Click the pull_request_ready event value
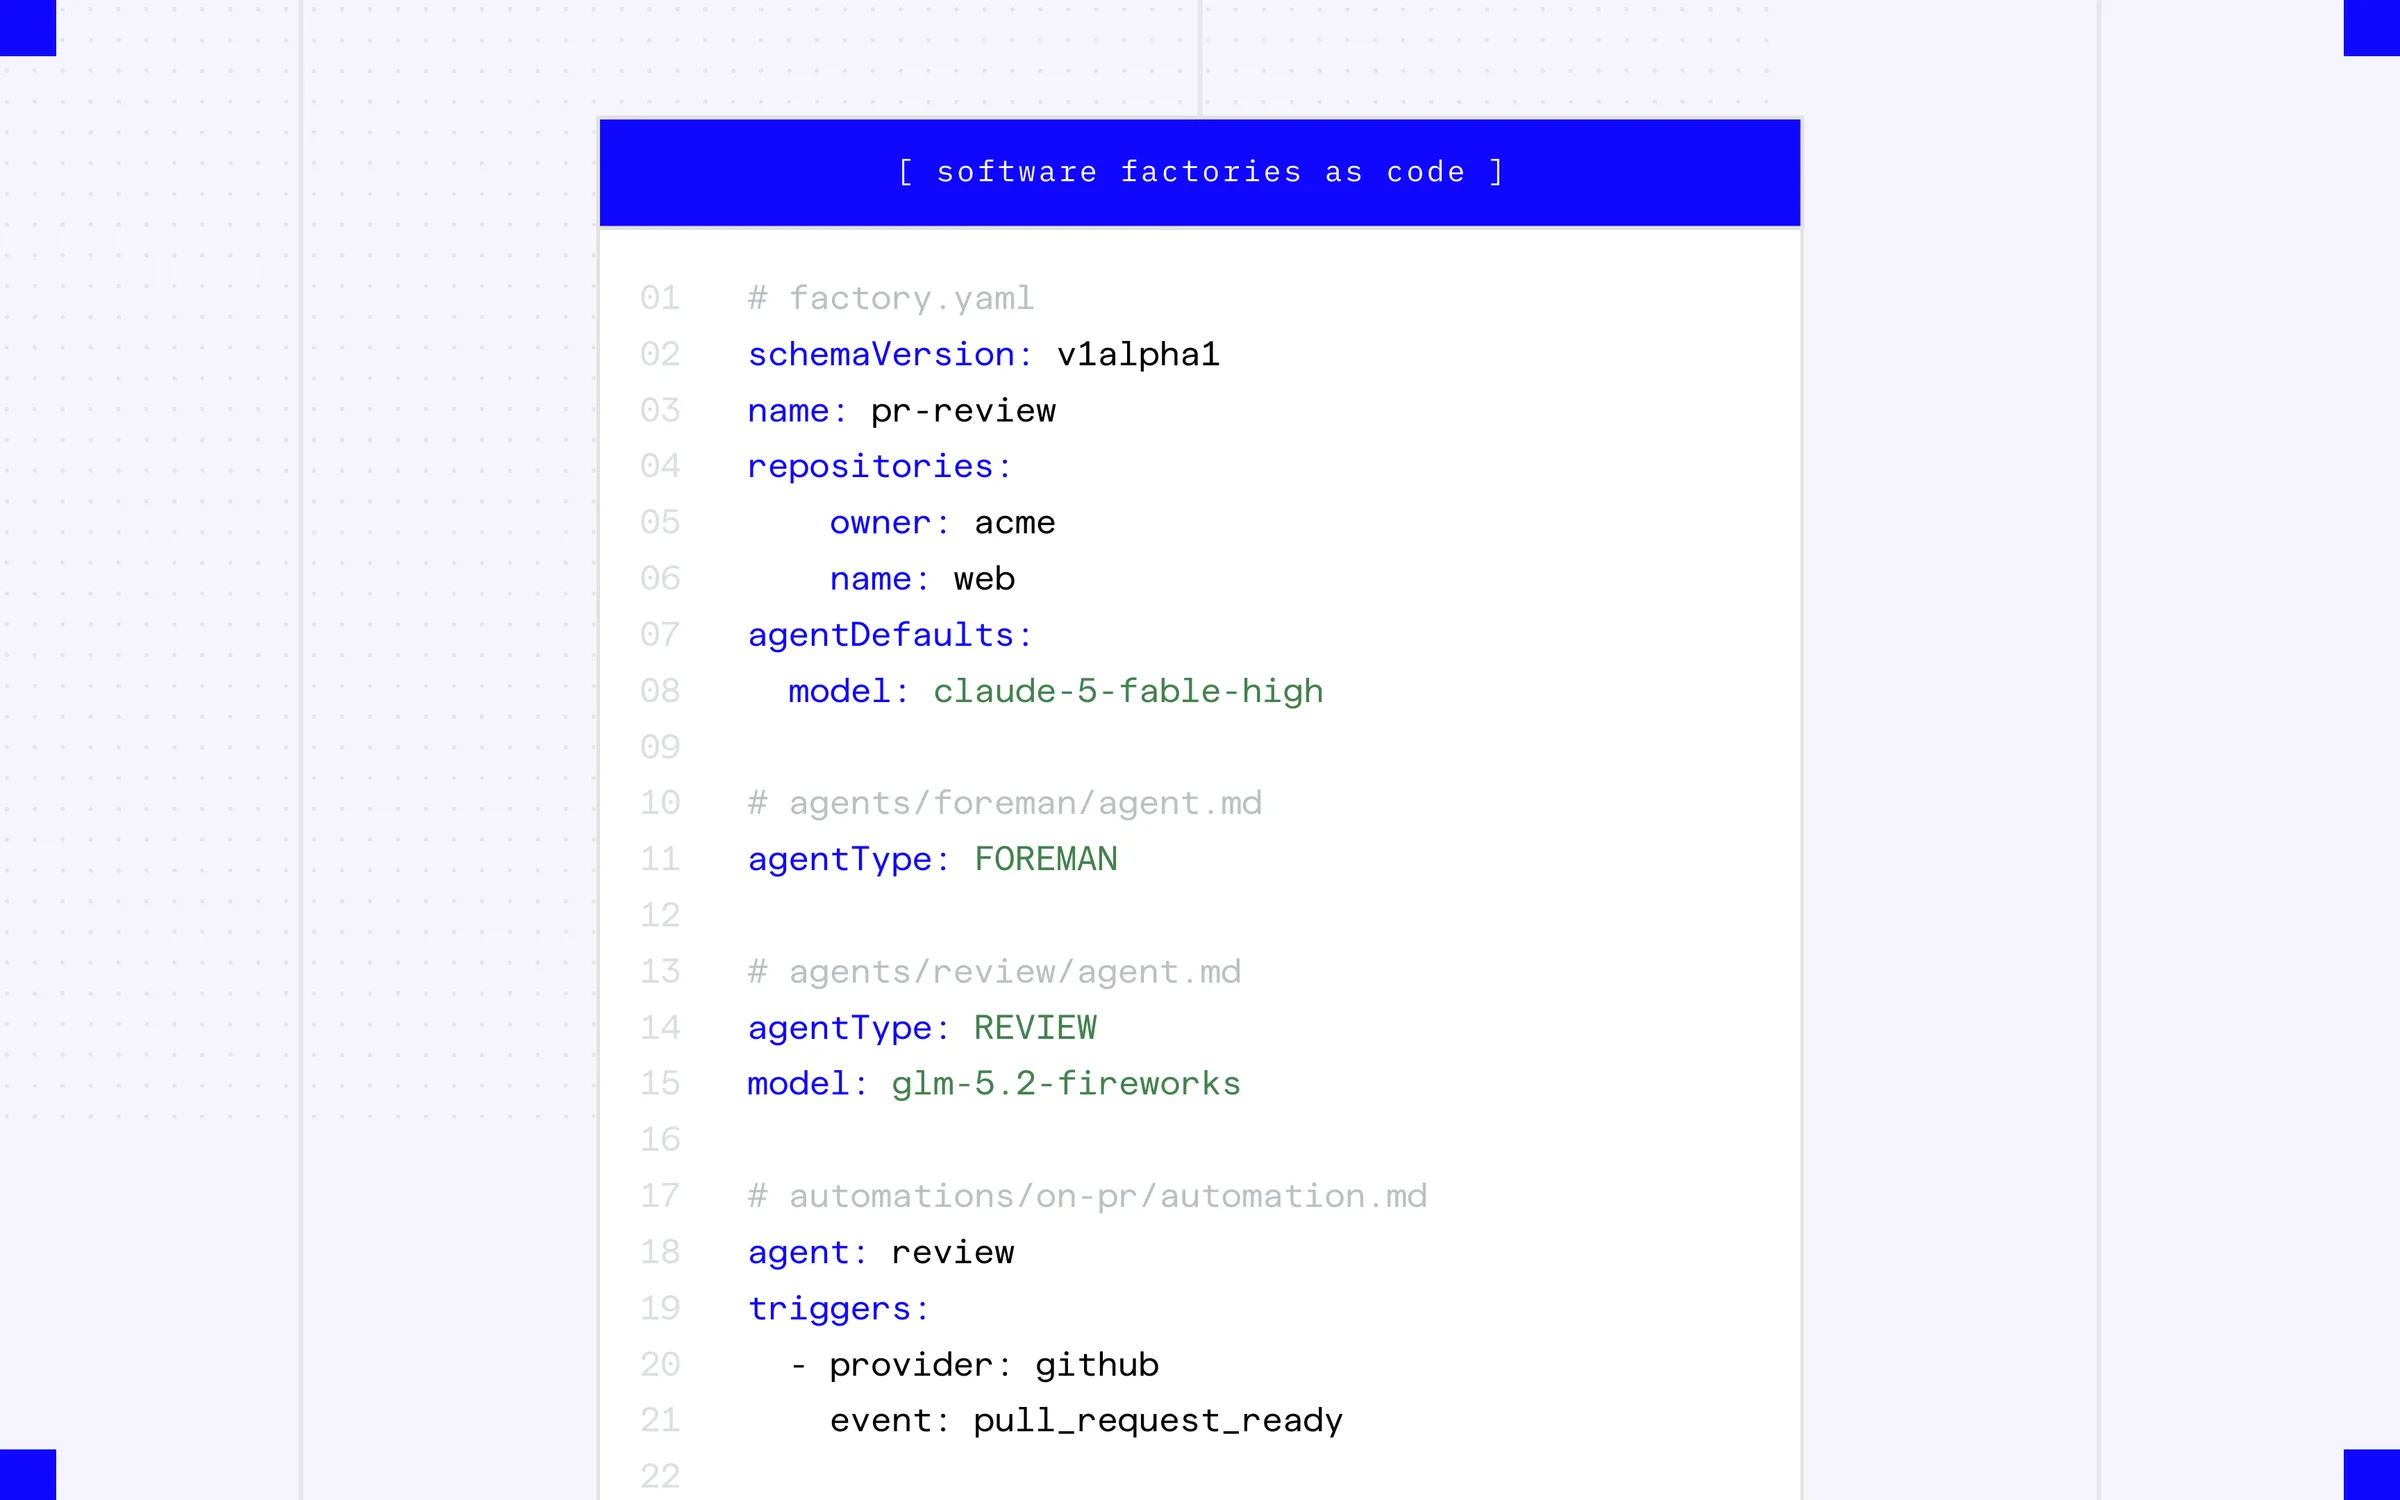2400x1500 pixels. coord(1158,1421)
